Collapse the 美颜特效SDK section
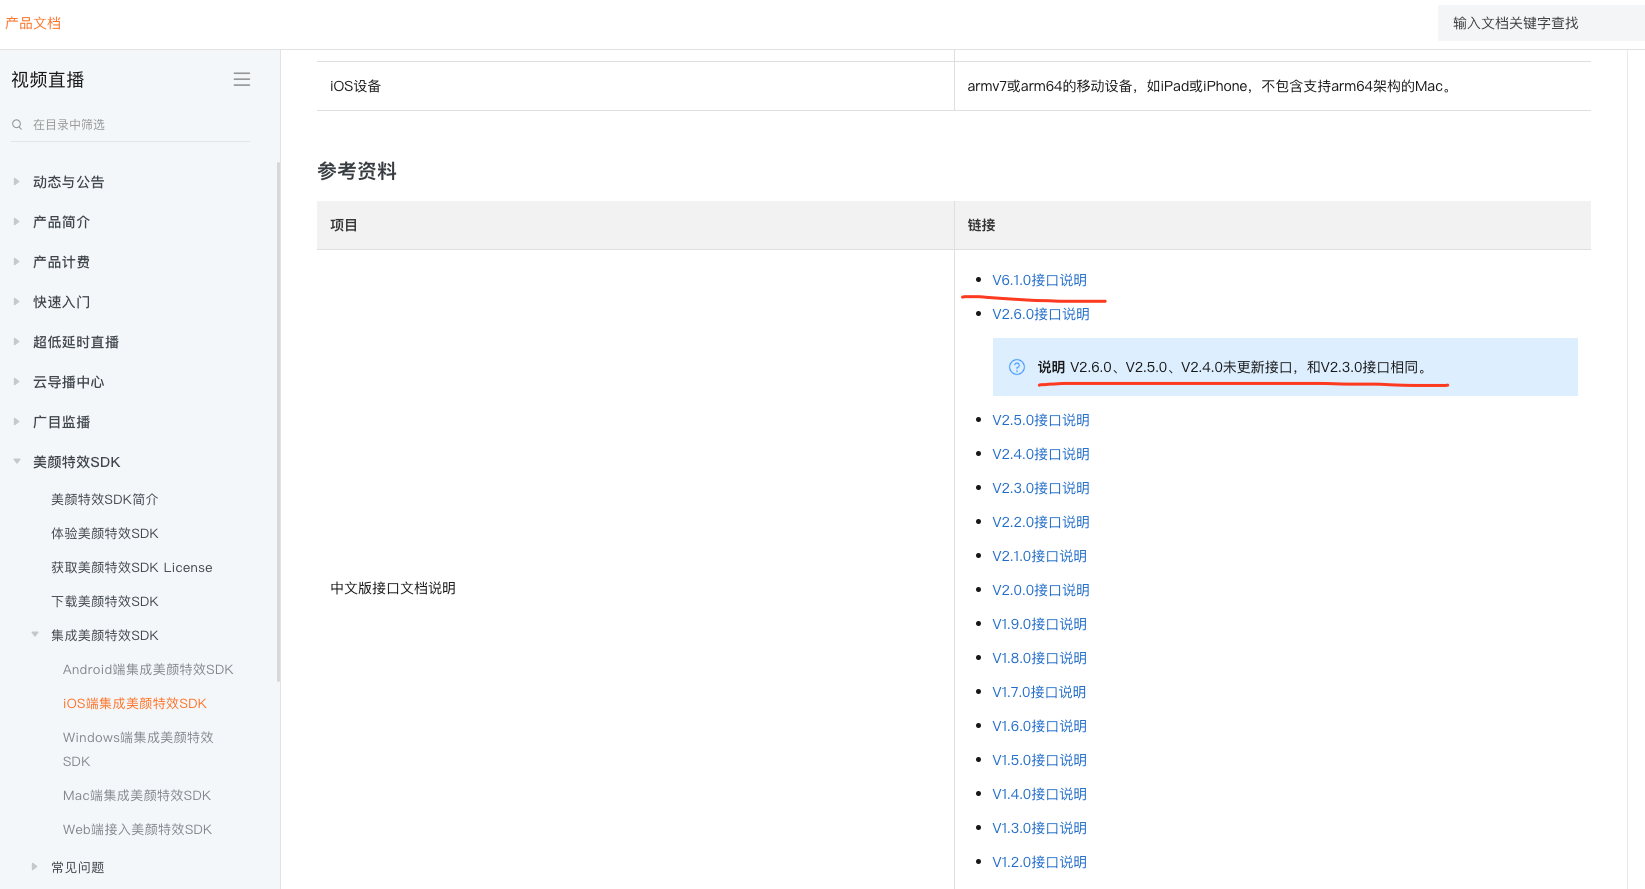The height and width of the screenshot is (889, 1645). (x=16, y=462)
